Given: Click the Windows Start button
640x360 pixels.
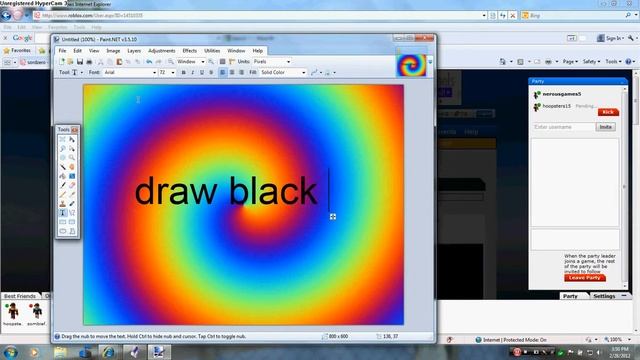Looking at the screenshot, I should point(10,352).
